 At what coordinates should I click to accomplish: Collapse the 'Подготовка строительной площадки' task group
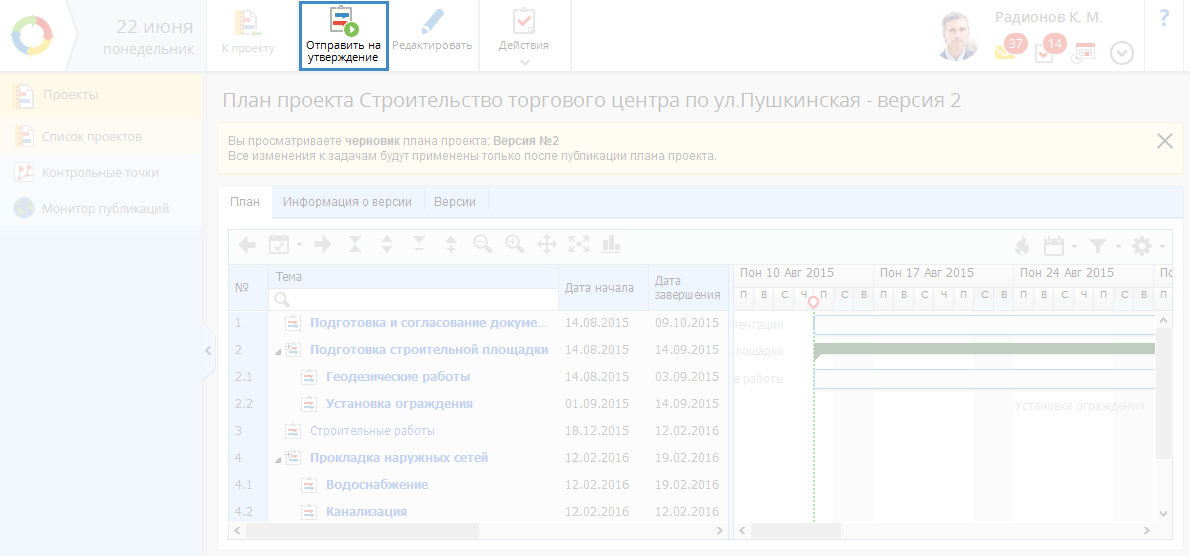tap(278, 351)
